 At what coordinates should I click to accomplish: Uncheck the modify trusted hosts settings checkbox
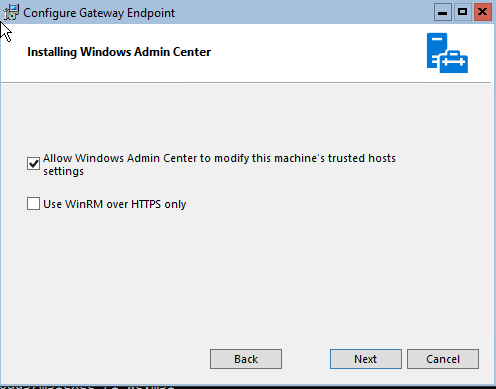pyautogui.click(x=33, y=164)
